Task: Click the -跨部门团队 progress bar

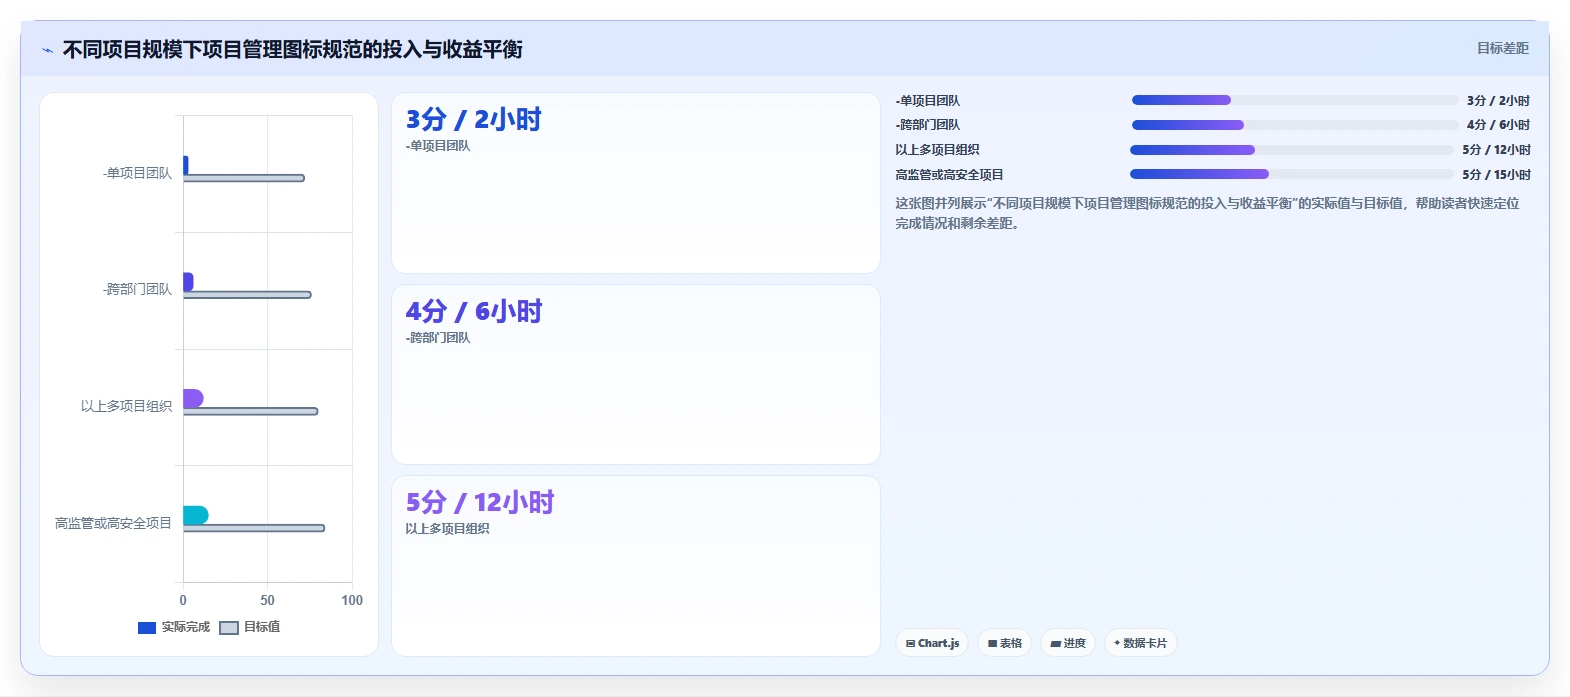Action: click(1295, 125)
